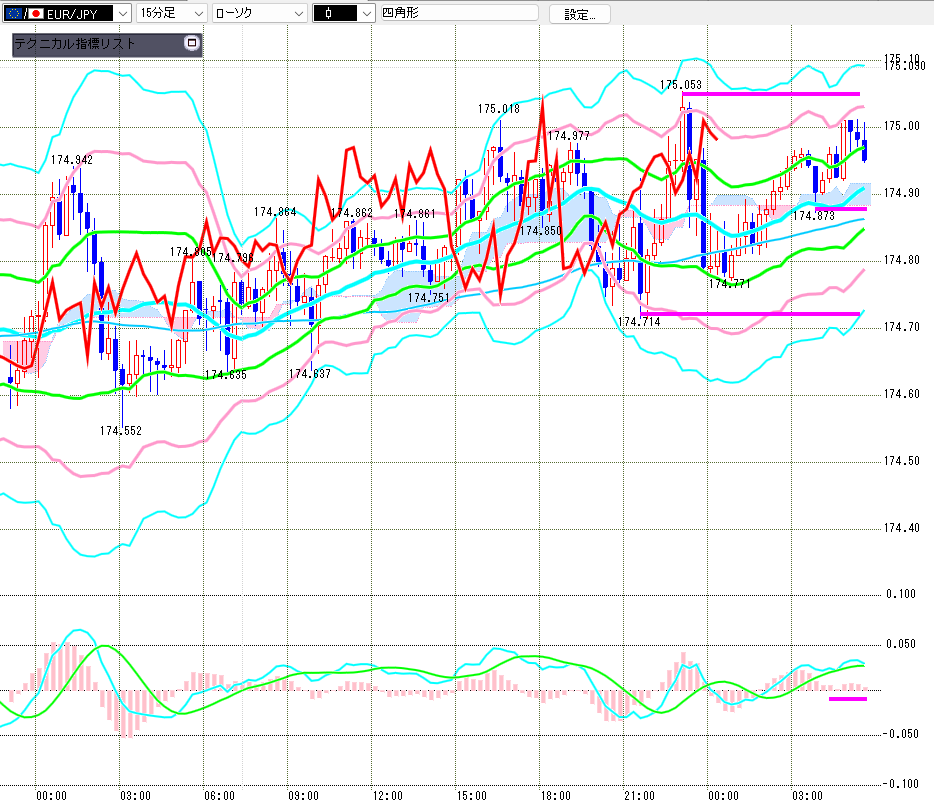Click the 174.552 price low label
This screenshot has width=934, height=804.
coord(120,431)
